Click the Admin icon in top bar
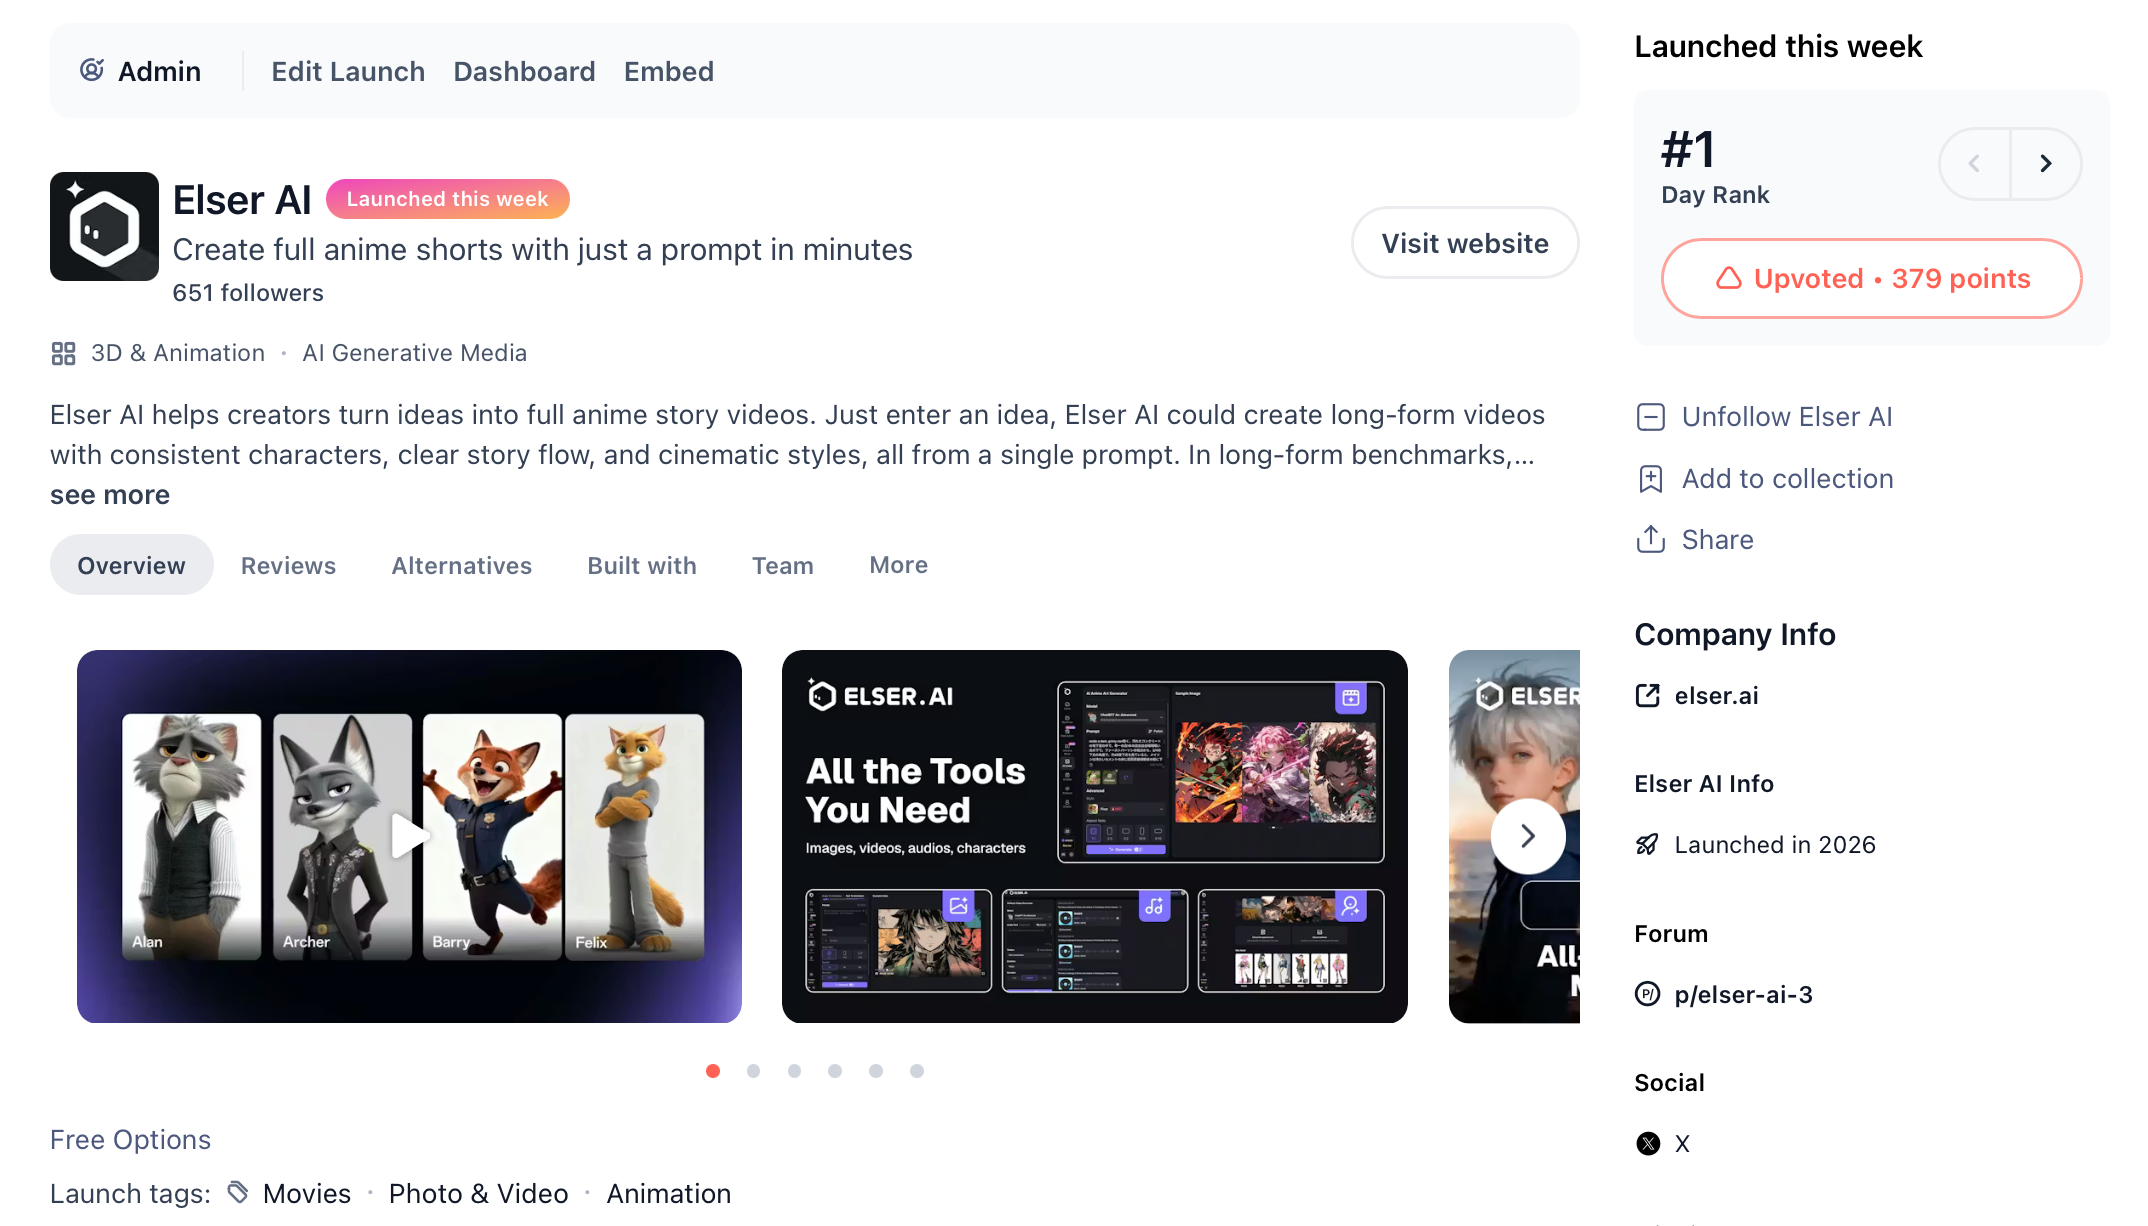Viewport: 2148px width, 1226px height. (92, 70)
